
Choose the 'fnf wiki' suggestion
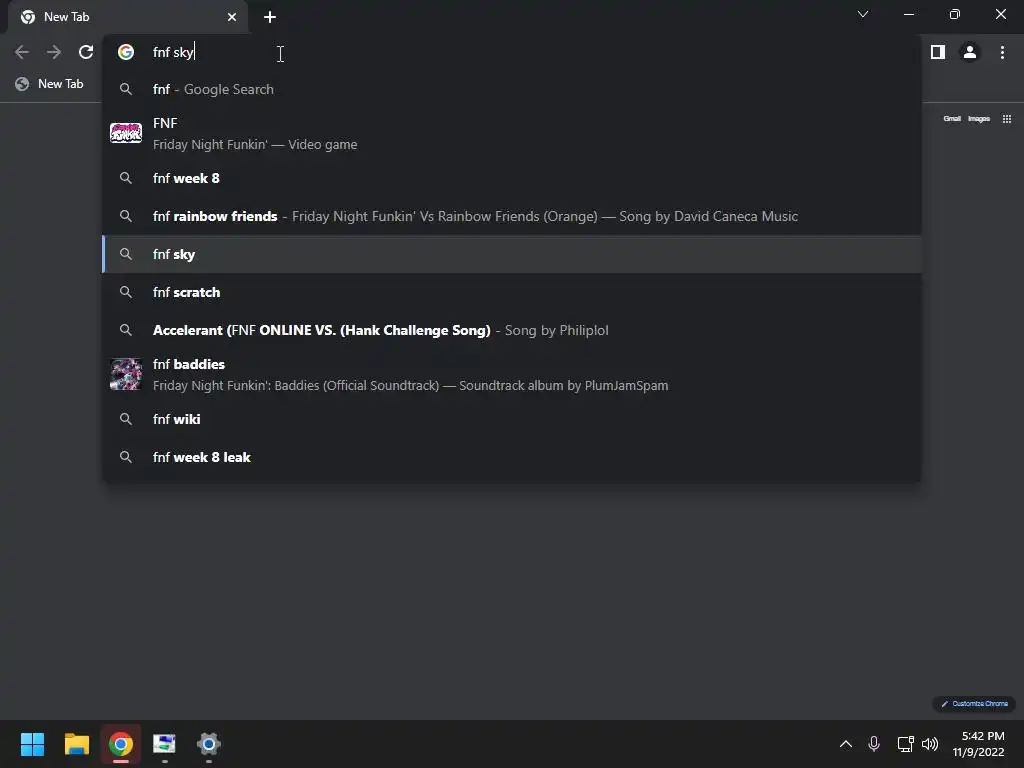(x=512, y=419)
